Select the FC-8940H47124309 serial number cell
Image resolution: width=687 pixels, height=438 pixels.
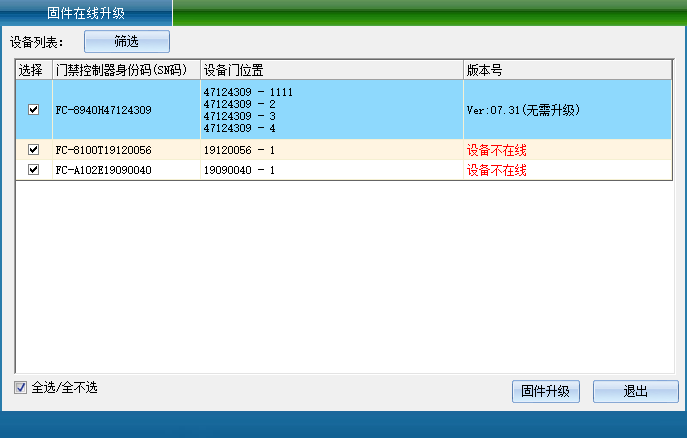(x=104, y=110)
